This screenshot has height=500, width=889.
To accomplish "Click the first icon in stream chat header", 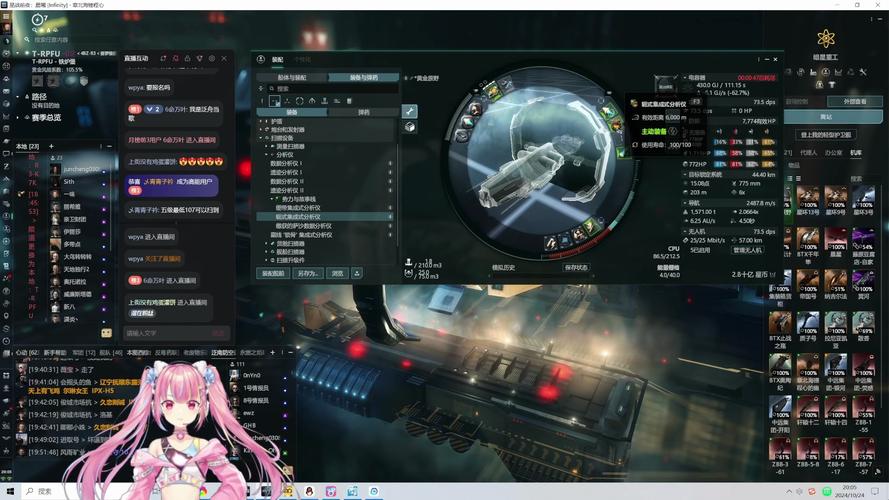I will [163, 58].
